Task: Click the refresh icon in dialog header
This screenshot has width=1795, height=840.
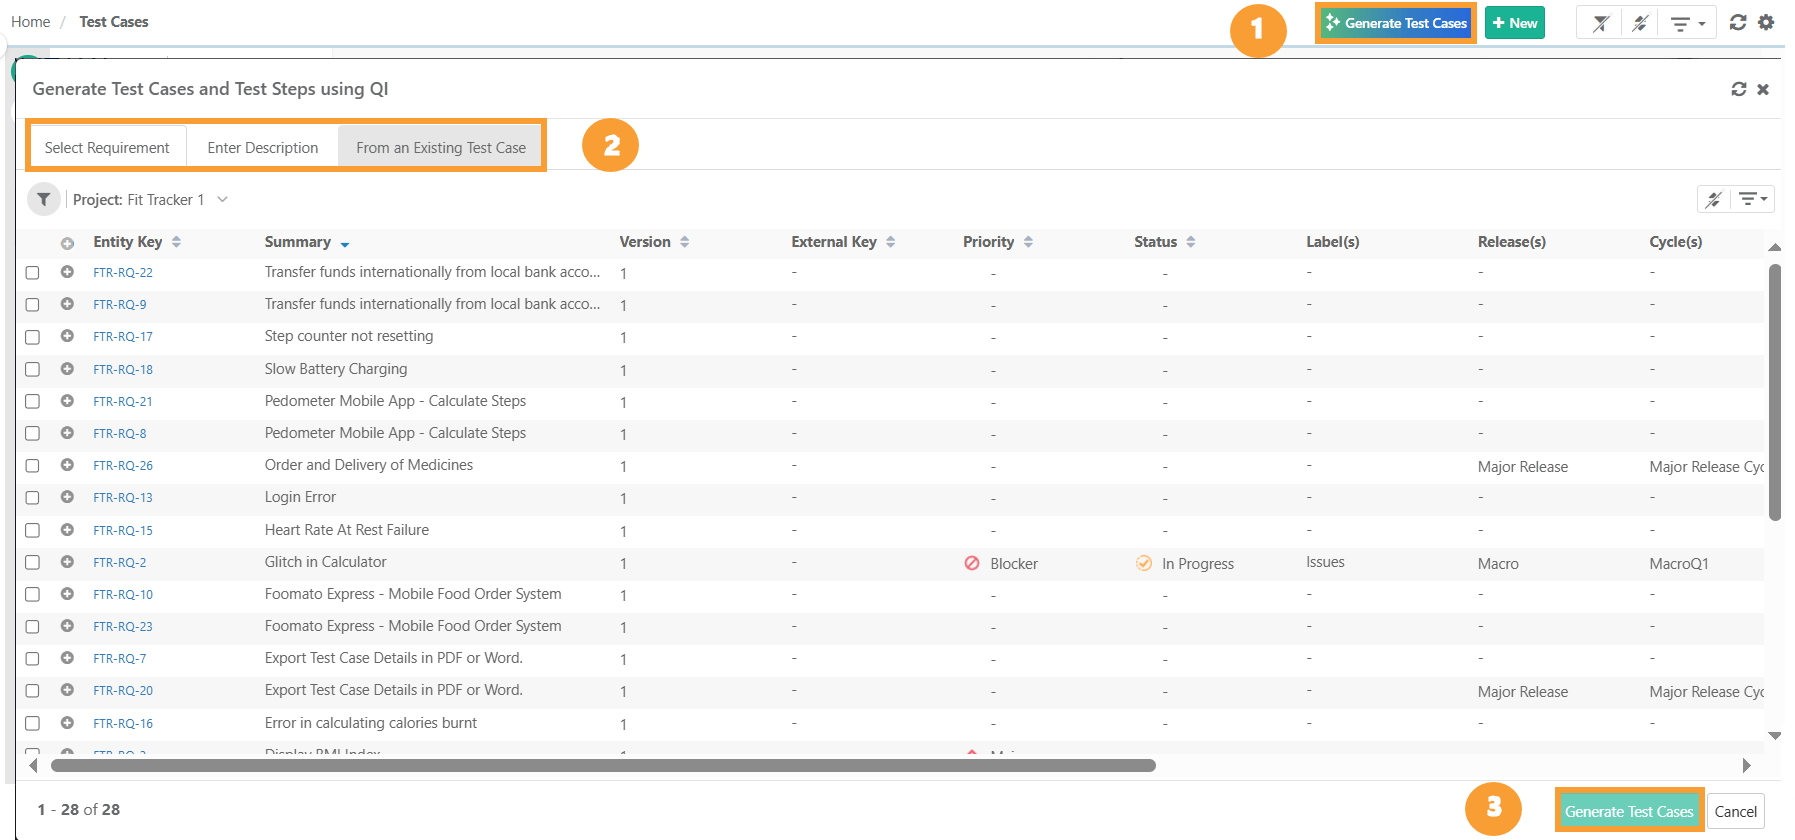Action: (1739, 89)
